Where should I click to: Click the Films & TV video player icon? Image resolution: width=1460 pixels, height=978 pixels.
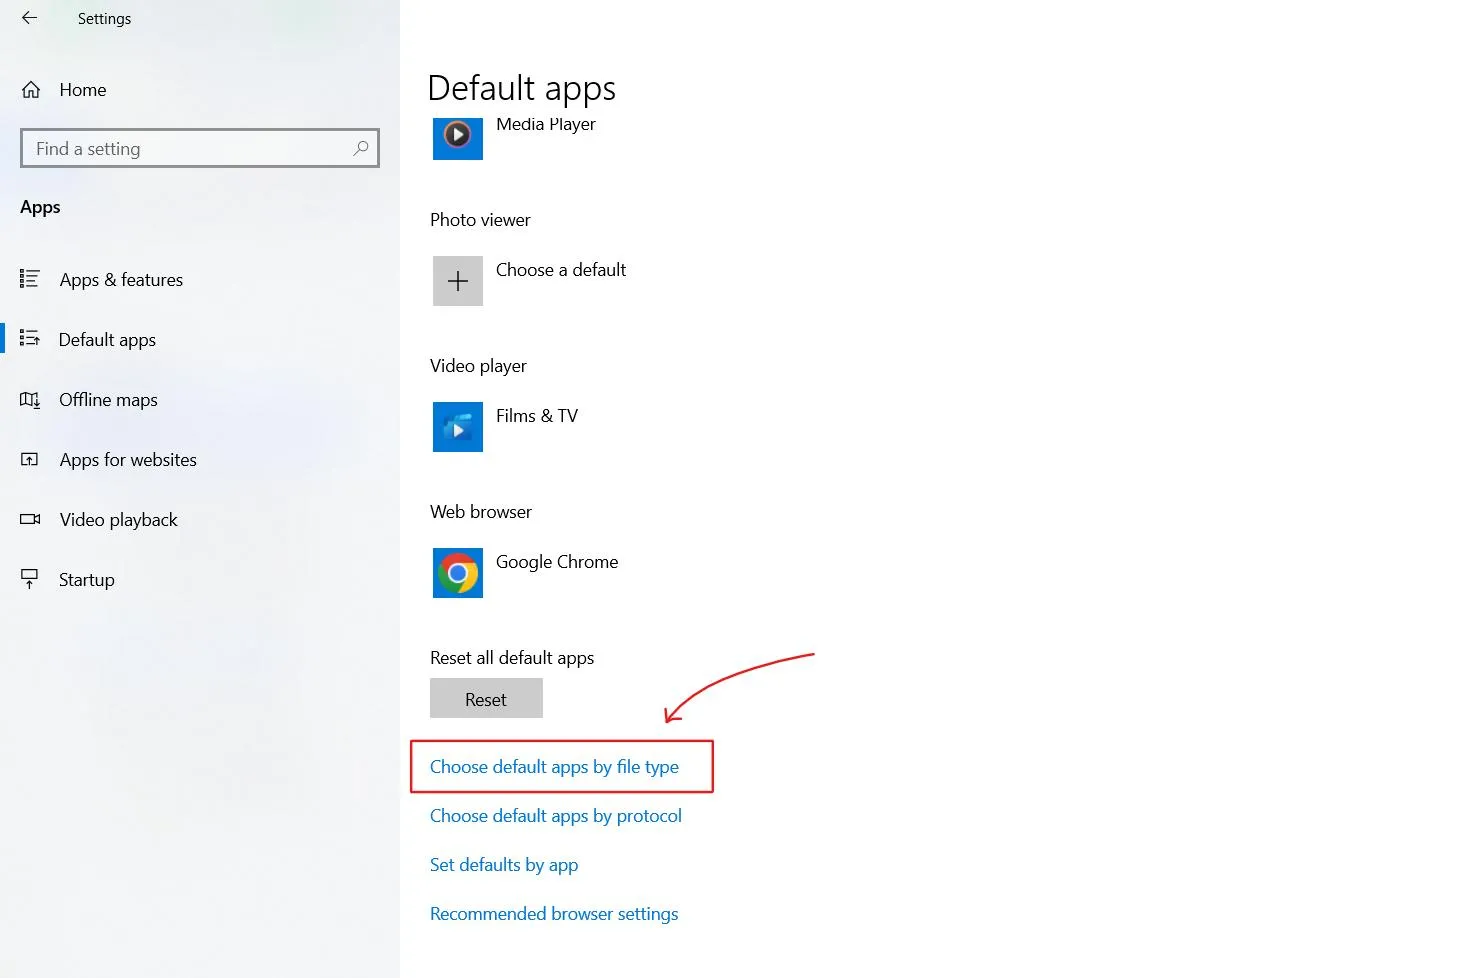coord(457,427)
